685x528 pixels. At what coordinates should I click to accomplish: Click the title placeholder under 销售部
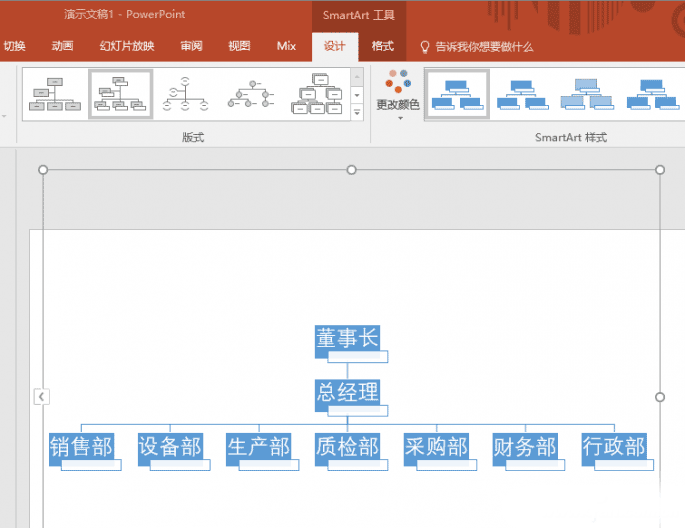pyautogui.click(x=91, y=465)
